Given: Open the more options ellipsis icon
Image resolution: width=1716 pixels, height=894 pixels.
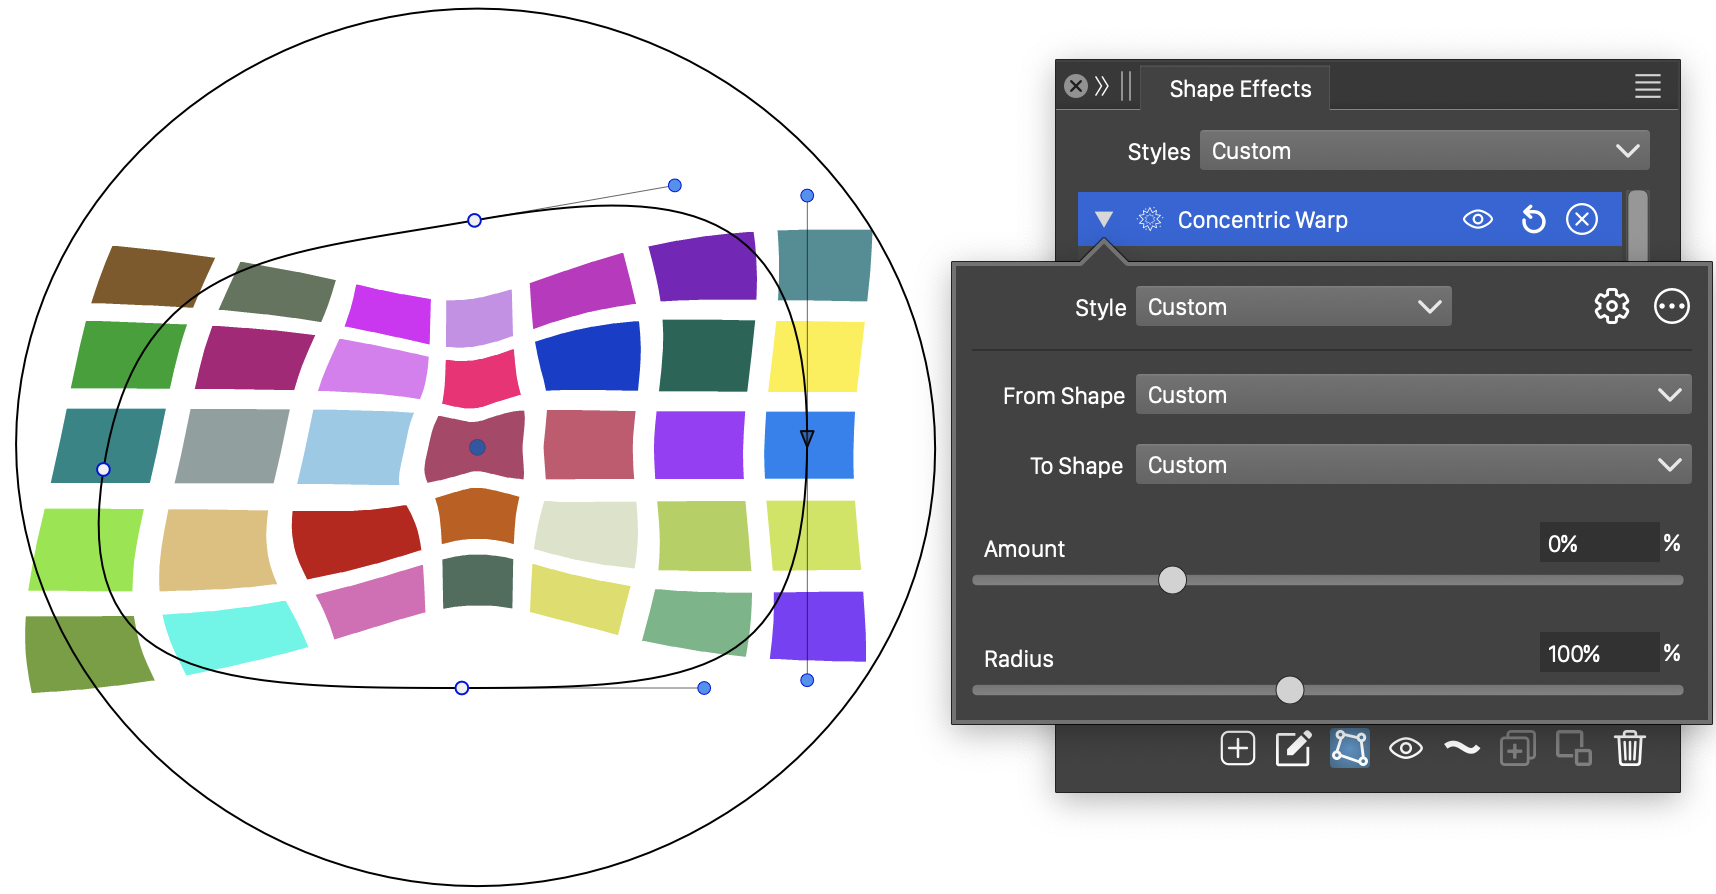Looking at the screenshot, I should [1671, 306].
